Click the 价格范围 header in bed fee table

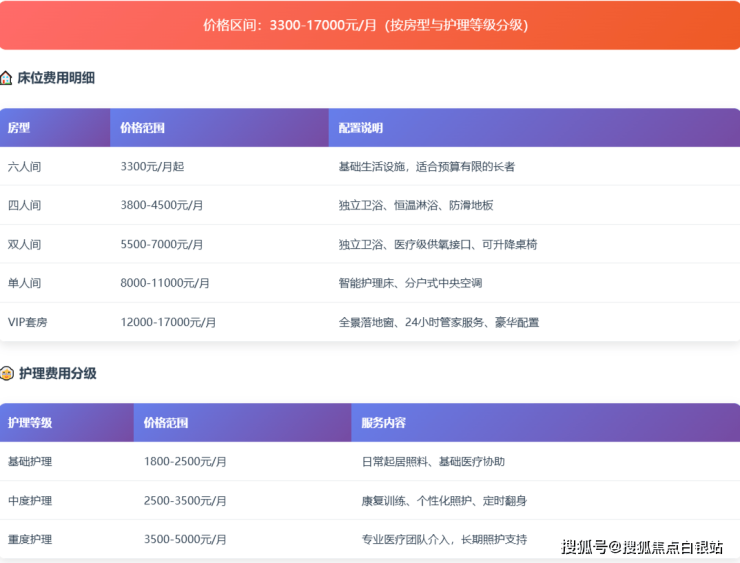(x=142, y=128)
